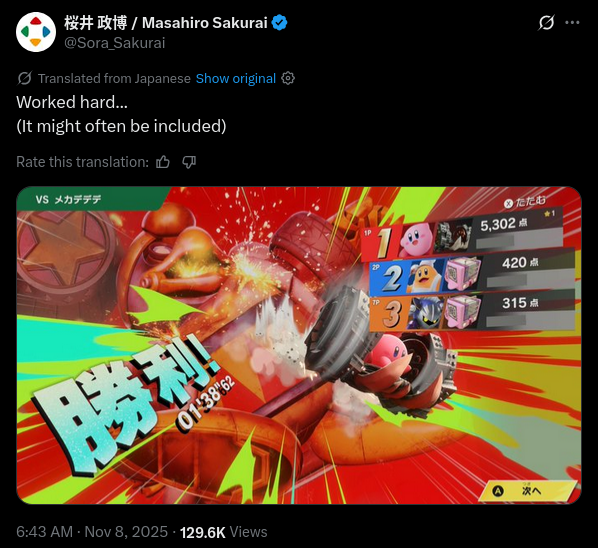
Task: Open the three-dot more options menu
Action: (572, 22)
